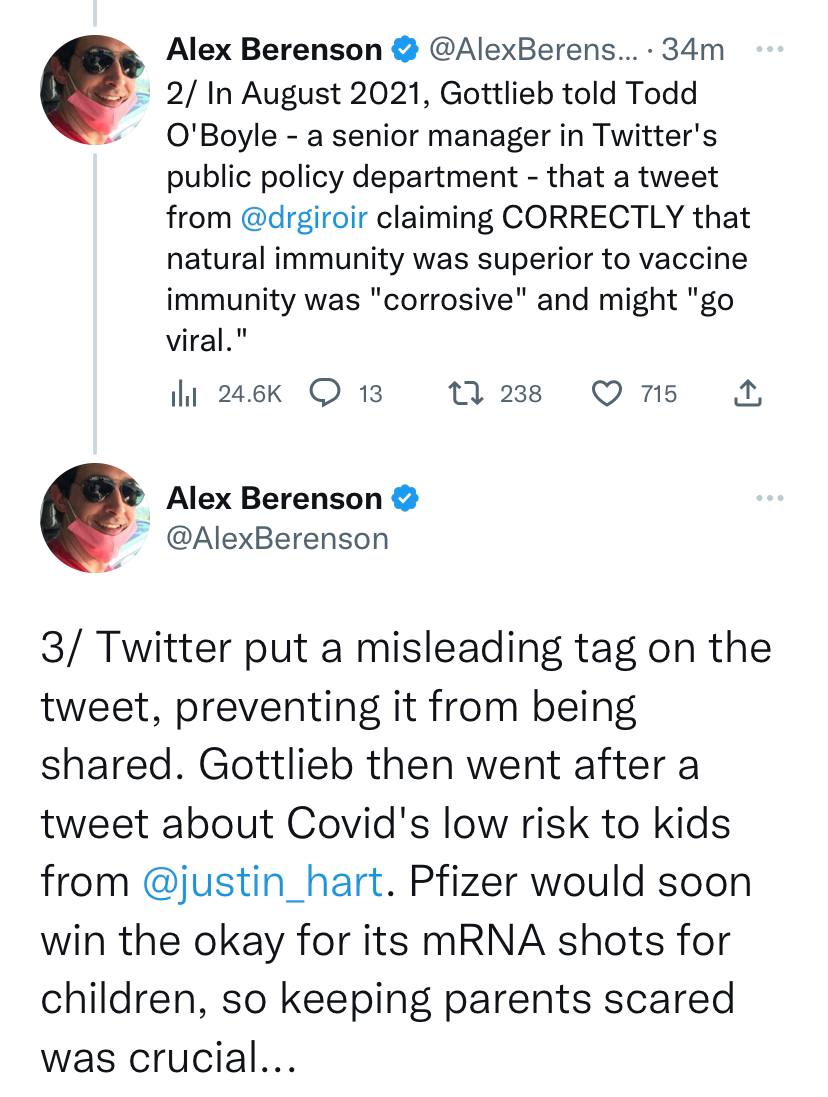Open the share upload icon

click(x=748, y=393)
